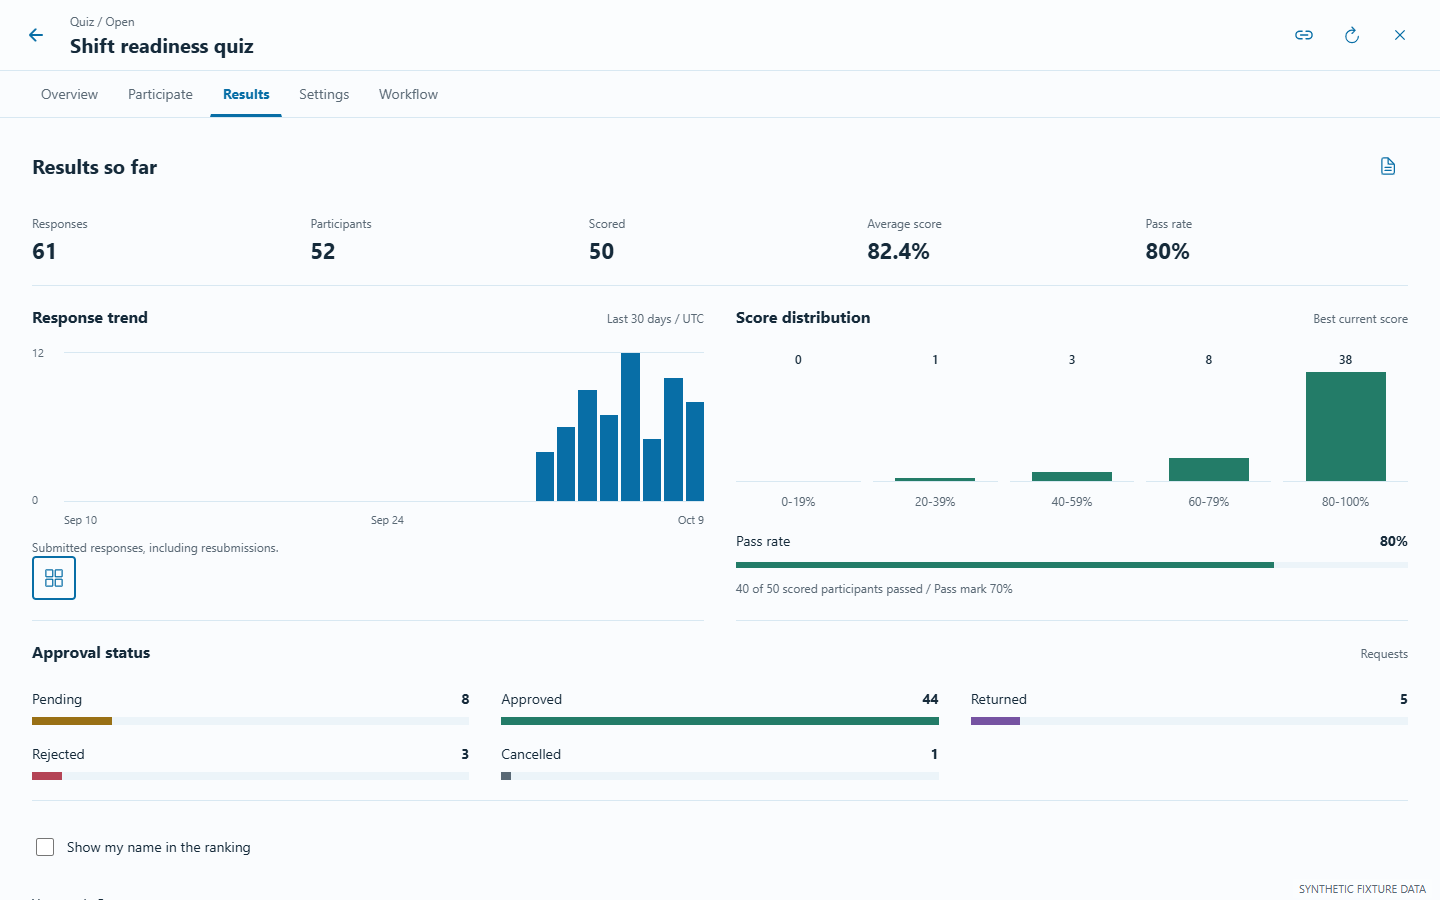Image resolution: width=1440 pixels, height=900 pixels.
Task: Open the Overview tab
Action: 69,94
